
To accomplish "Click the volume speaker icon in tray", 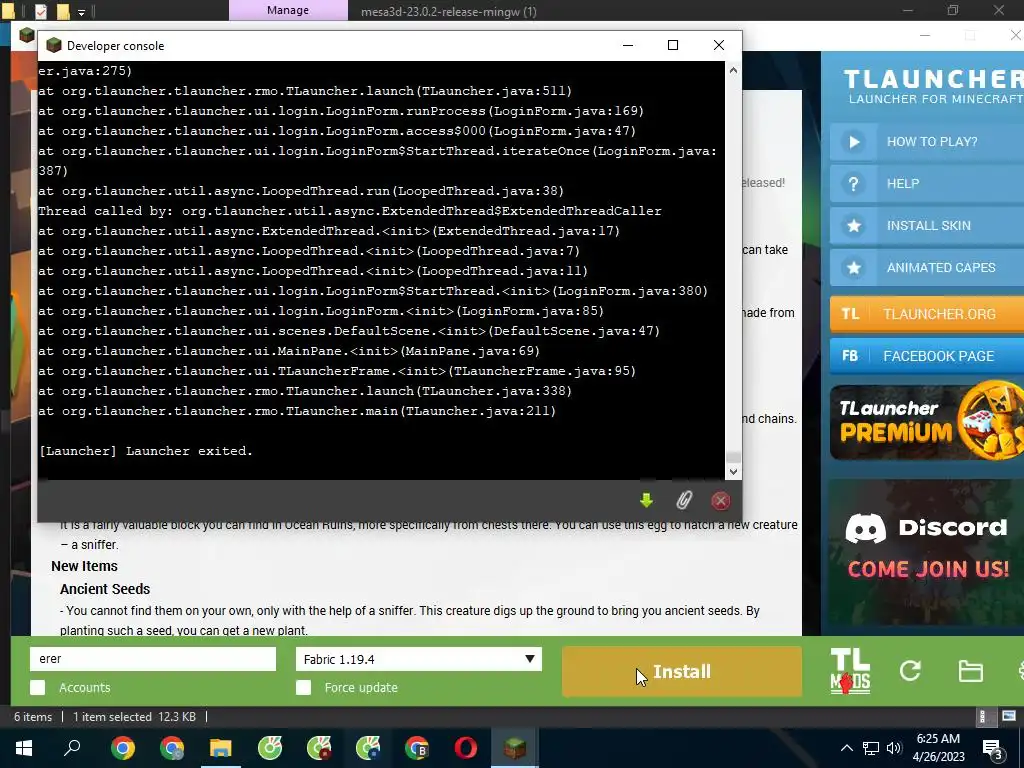I will click(894, 748).
